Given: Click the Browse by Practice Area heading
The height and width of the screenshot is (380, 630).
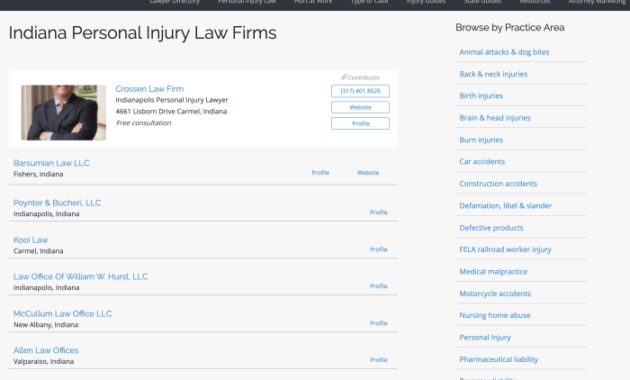Looking at the screenshot, I should click(x=510, y=27).
